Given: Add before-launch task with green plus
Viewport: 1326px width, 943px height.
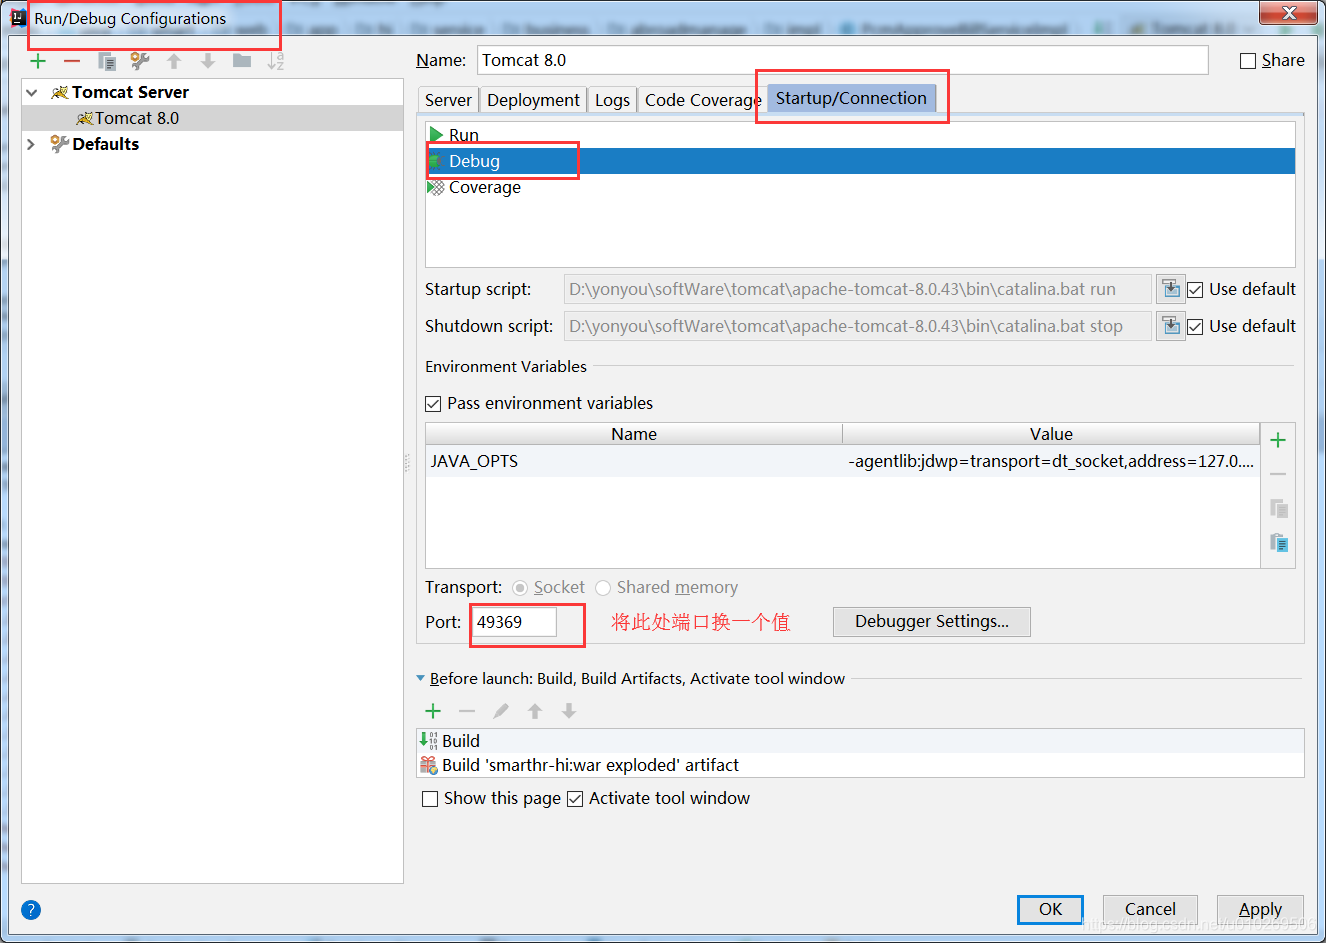Looking at the screenshot, I should [433, 711].
